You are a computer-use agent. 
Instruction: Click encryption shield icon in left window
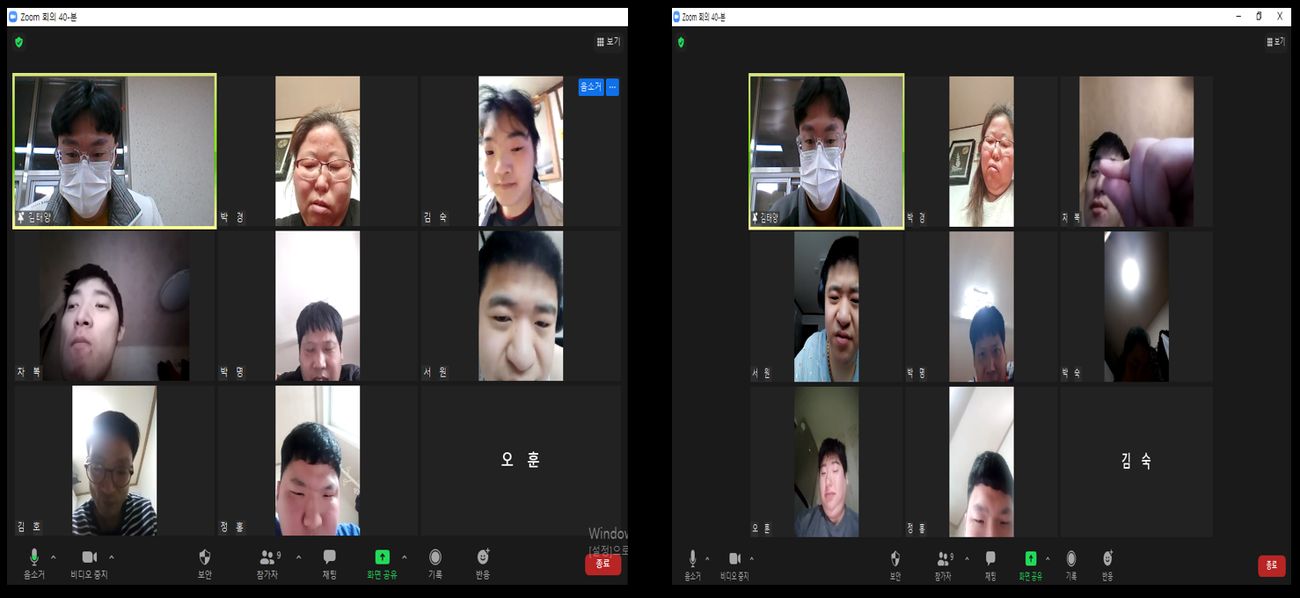coord(19,42)
